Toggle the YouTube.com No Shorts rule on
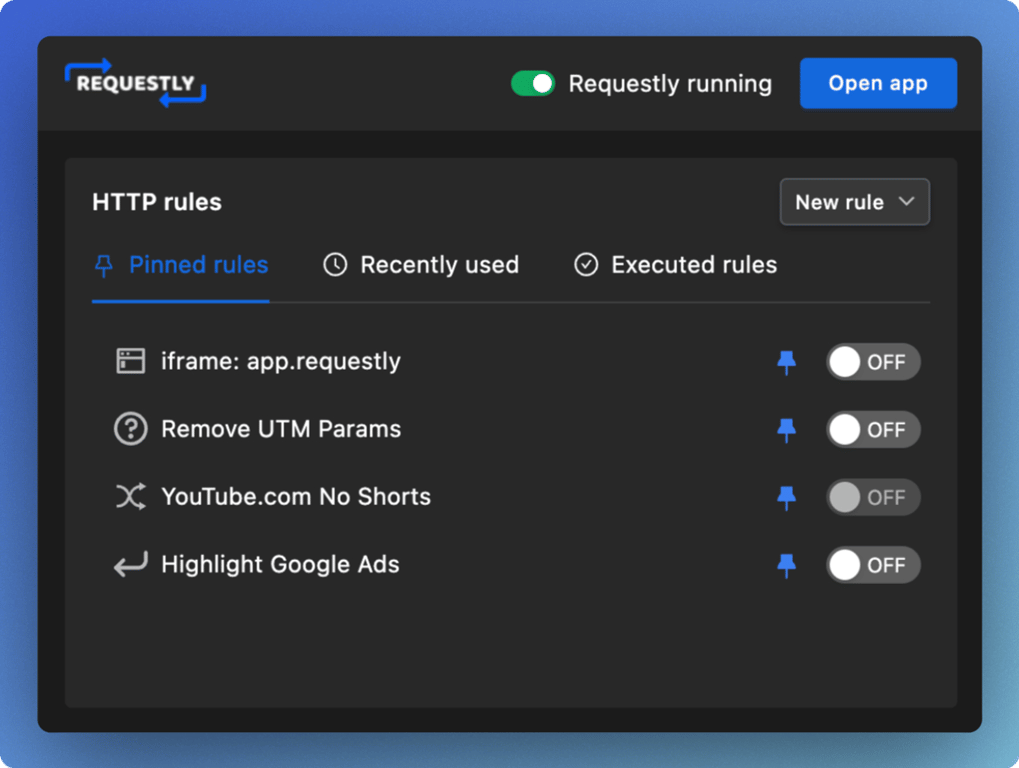 coord(872,497)
